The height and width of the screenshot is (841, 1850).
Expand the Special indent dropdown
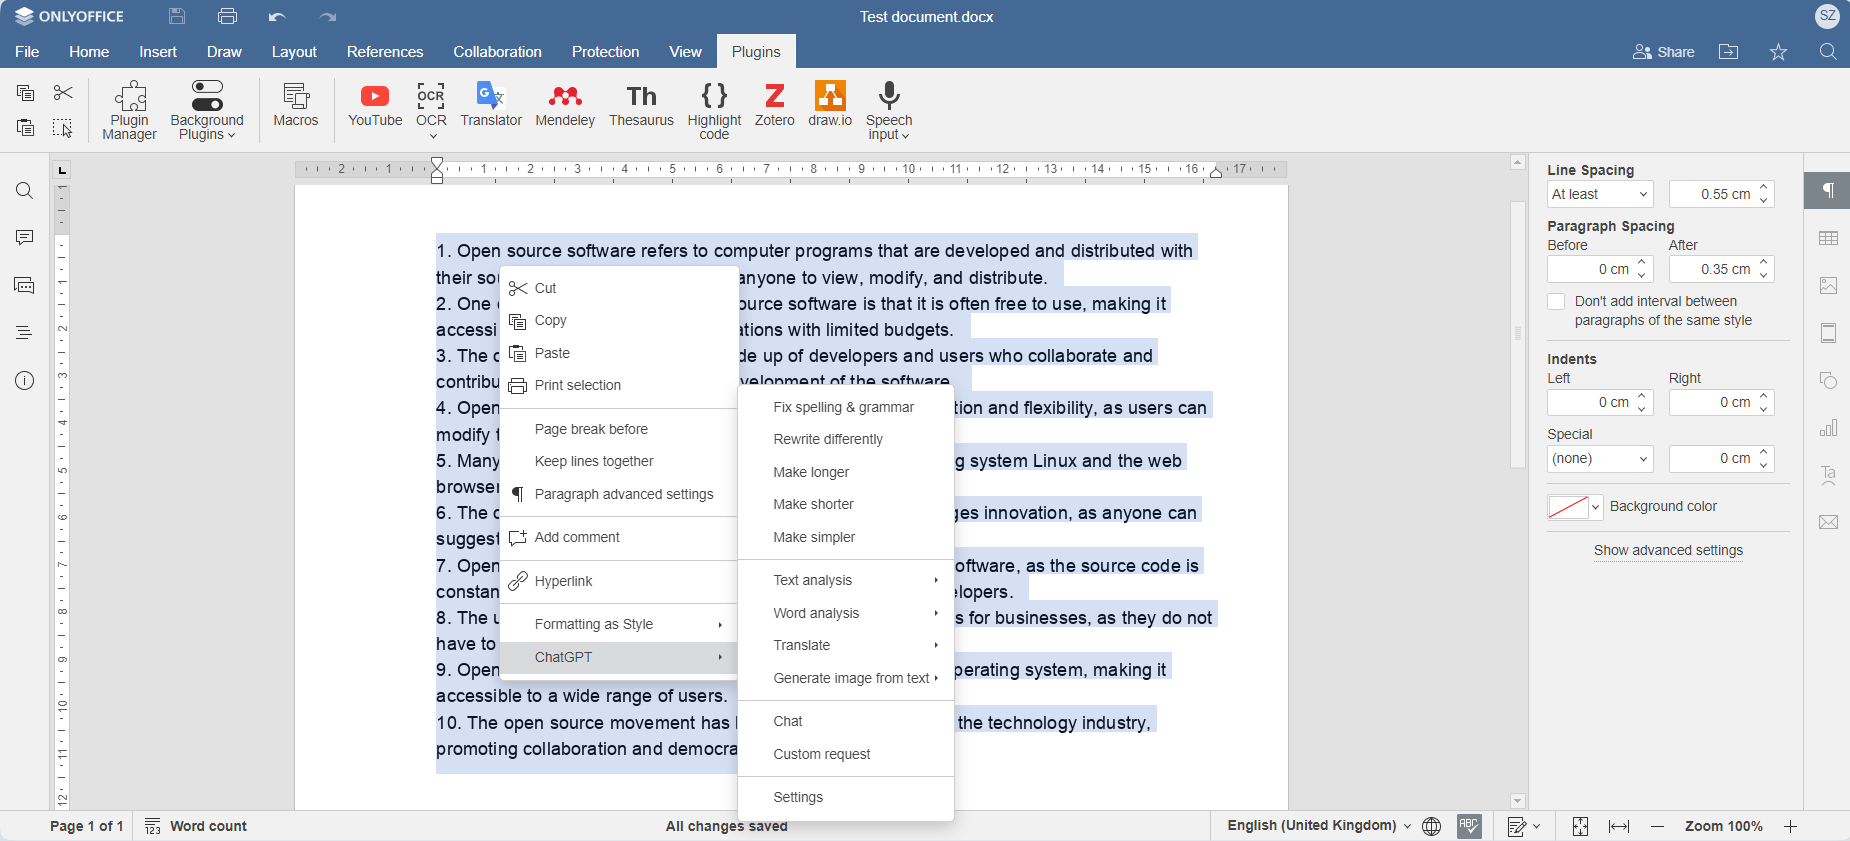pos(1600,459)
